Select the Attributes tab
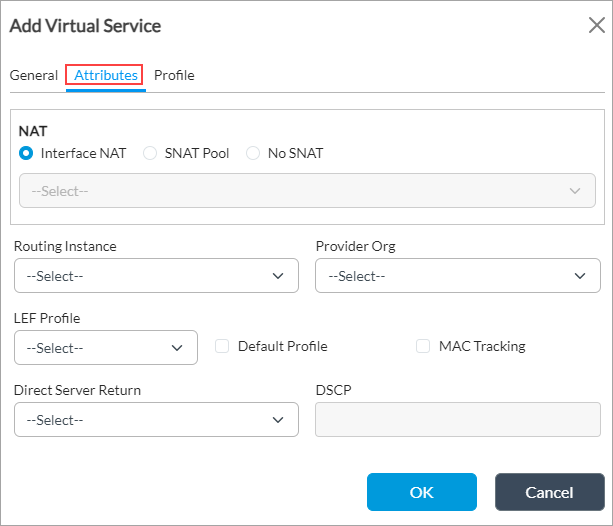 [106, 75]
